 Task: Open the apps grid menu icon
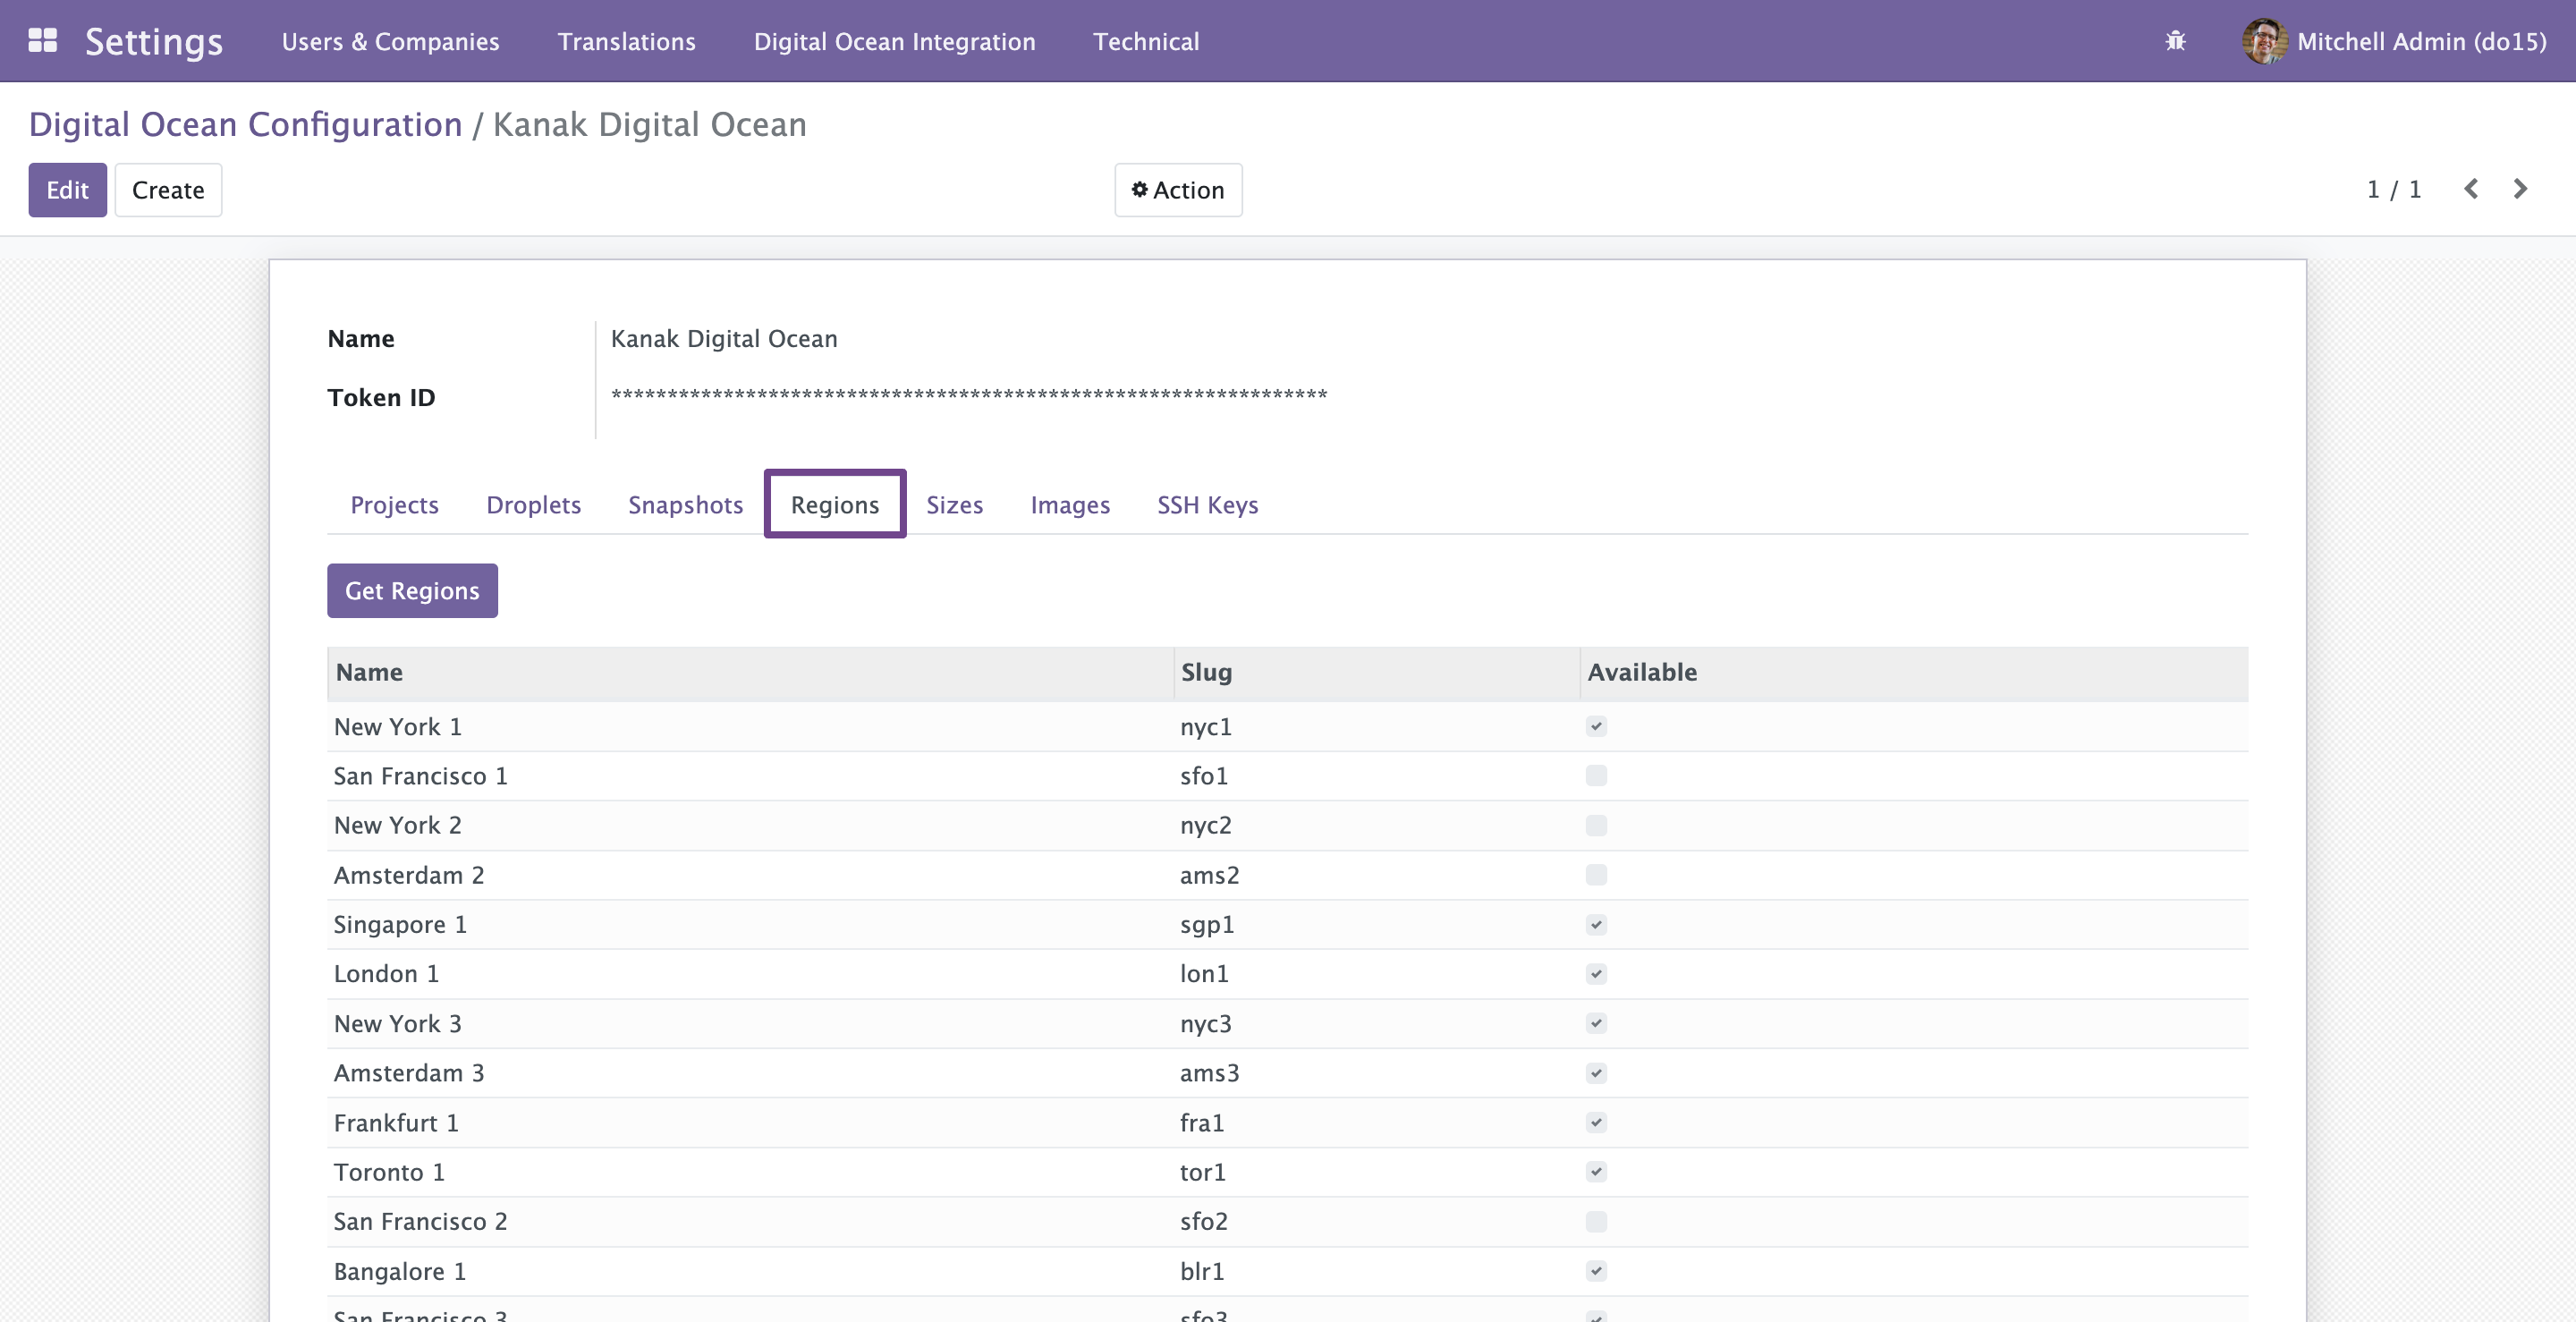[42, 41]
